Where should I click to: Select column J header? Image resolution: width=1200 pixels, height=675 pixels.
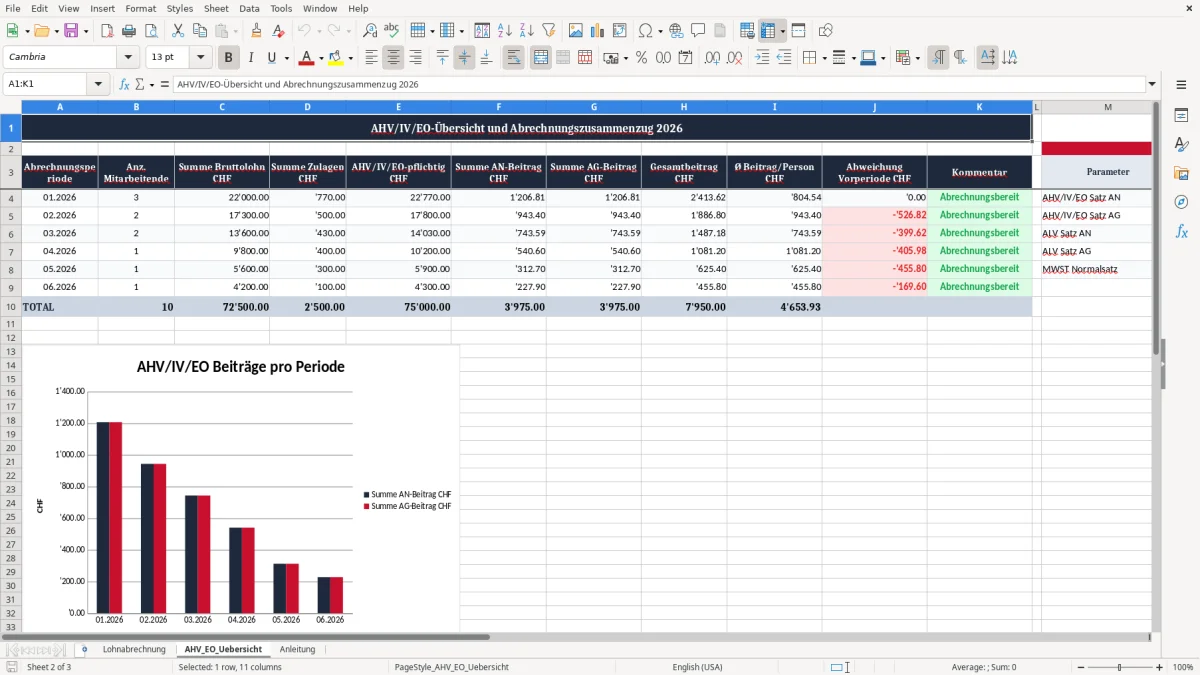[x=874, y=107]
